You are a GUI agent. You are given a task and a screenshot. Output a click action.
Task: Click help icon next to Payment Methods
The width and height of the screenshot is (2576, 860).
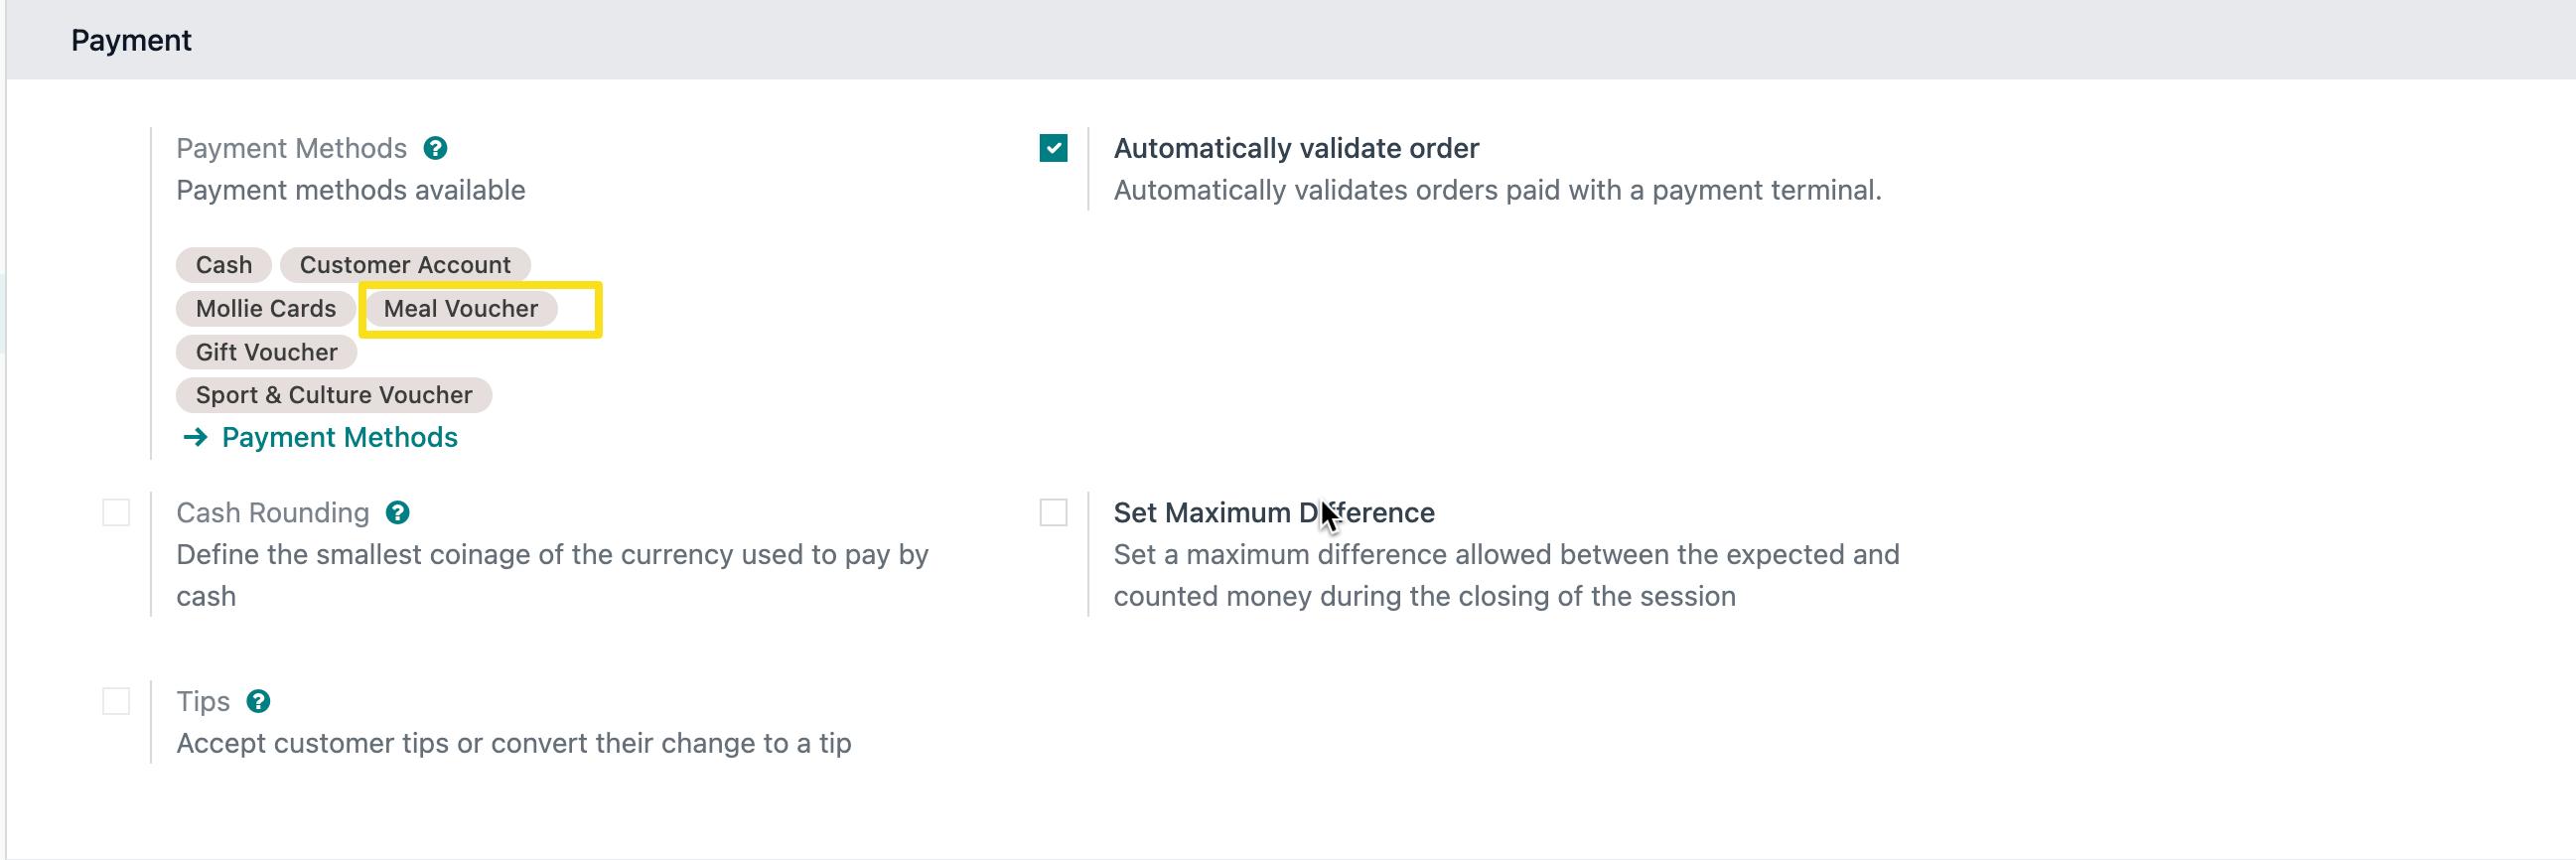(435, 148)
